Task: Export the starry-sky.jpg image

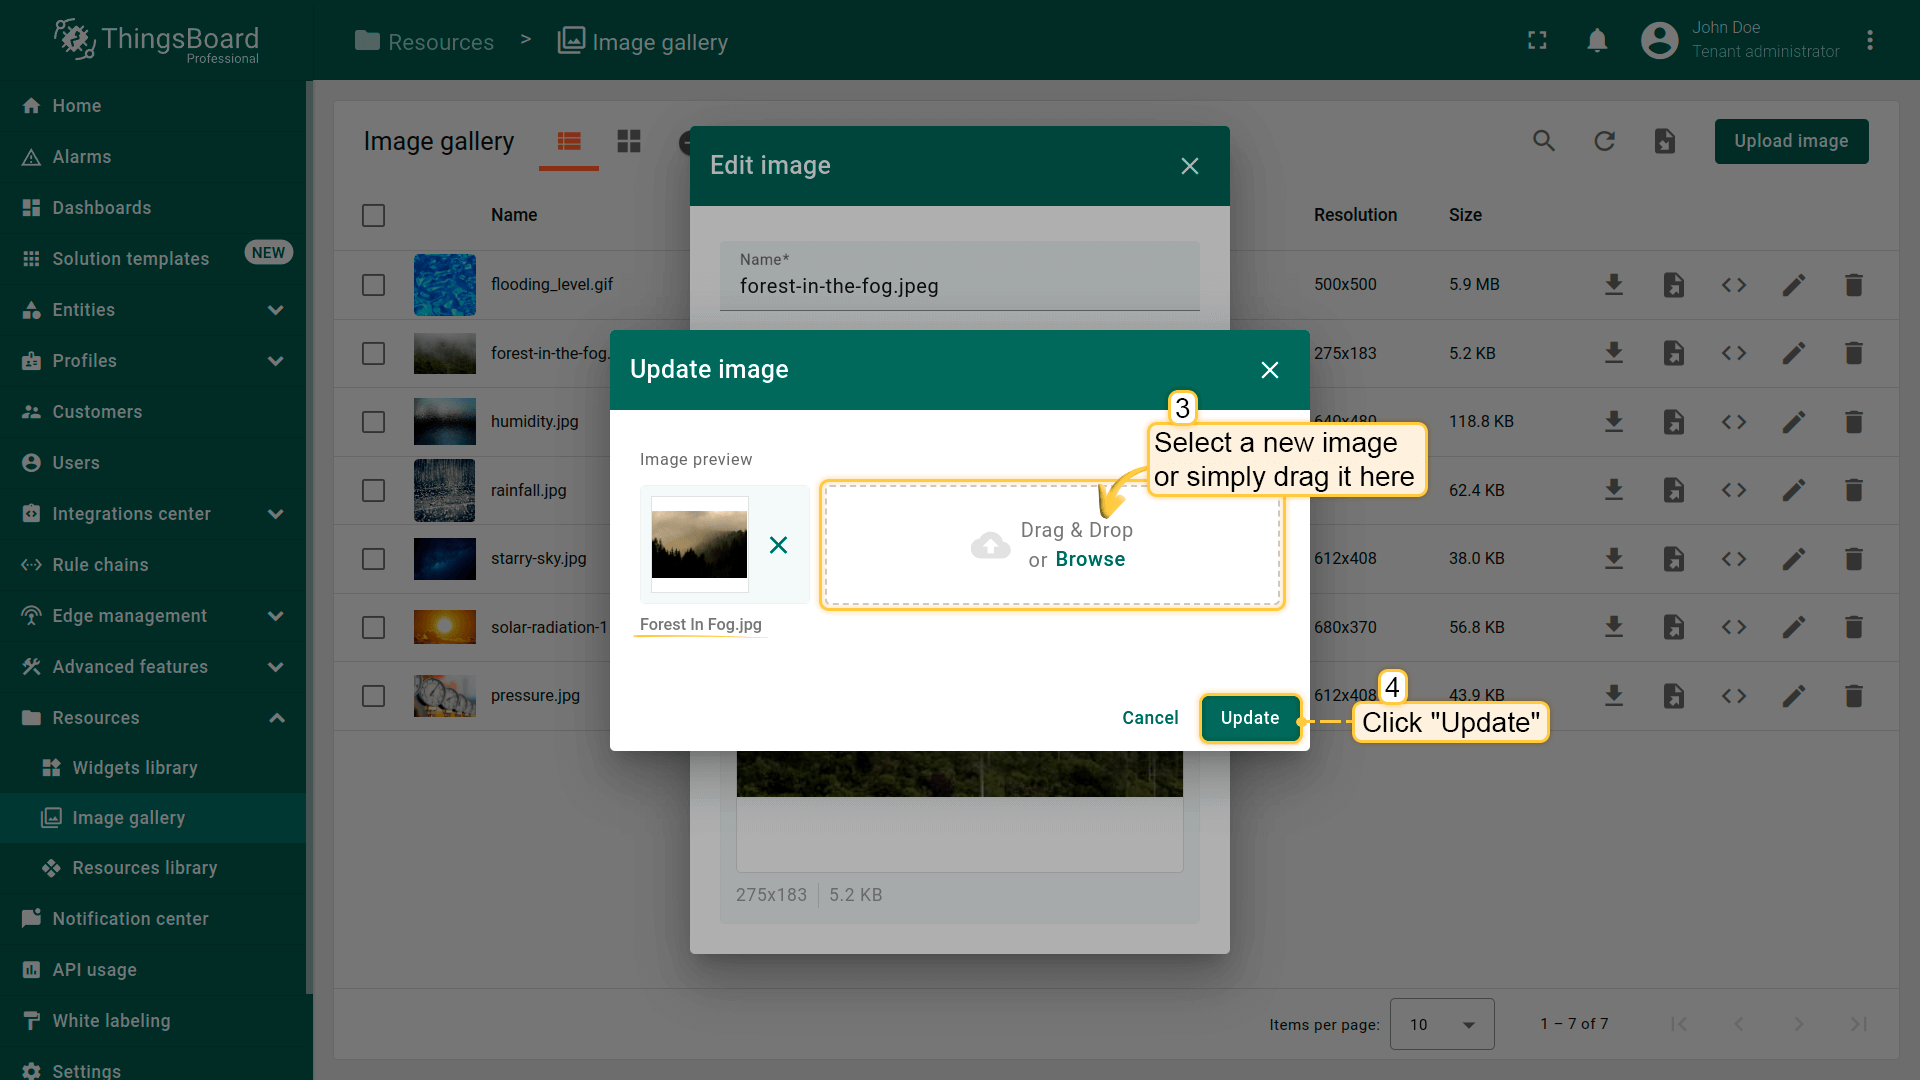Action: (1673, 559)
